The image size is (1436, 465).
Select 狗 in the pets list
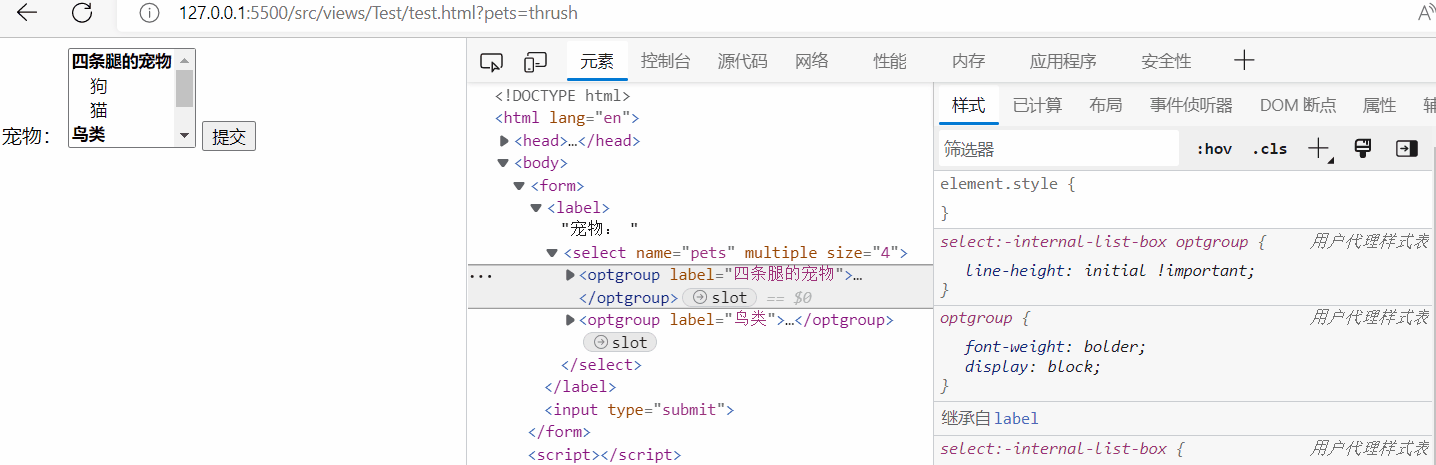(x=98, y=86)
